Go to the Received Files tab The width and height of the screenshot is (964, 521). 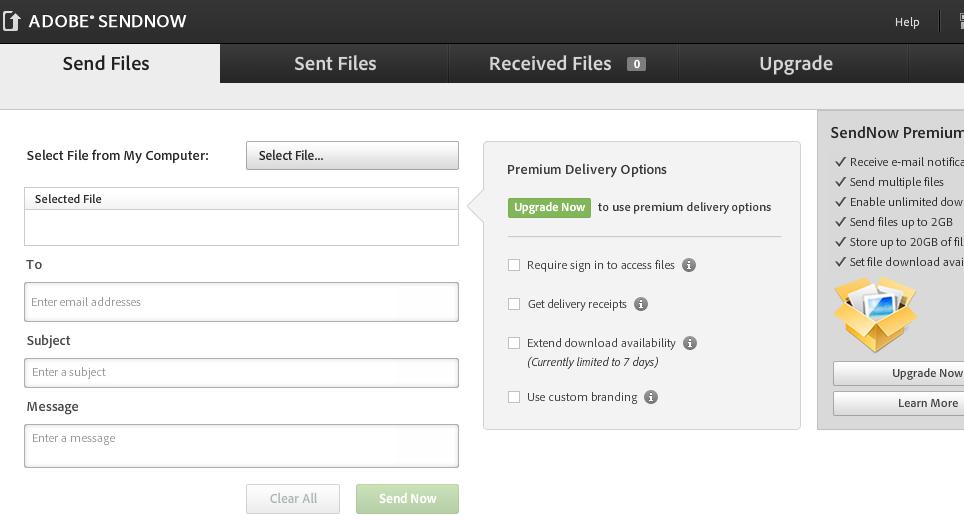tap(564, 63)
